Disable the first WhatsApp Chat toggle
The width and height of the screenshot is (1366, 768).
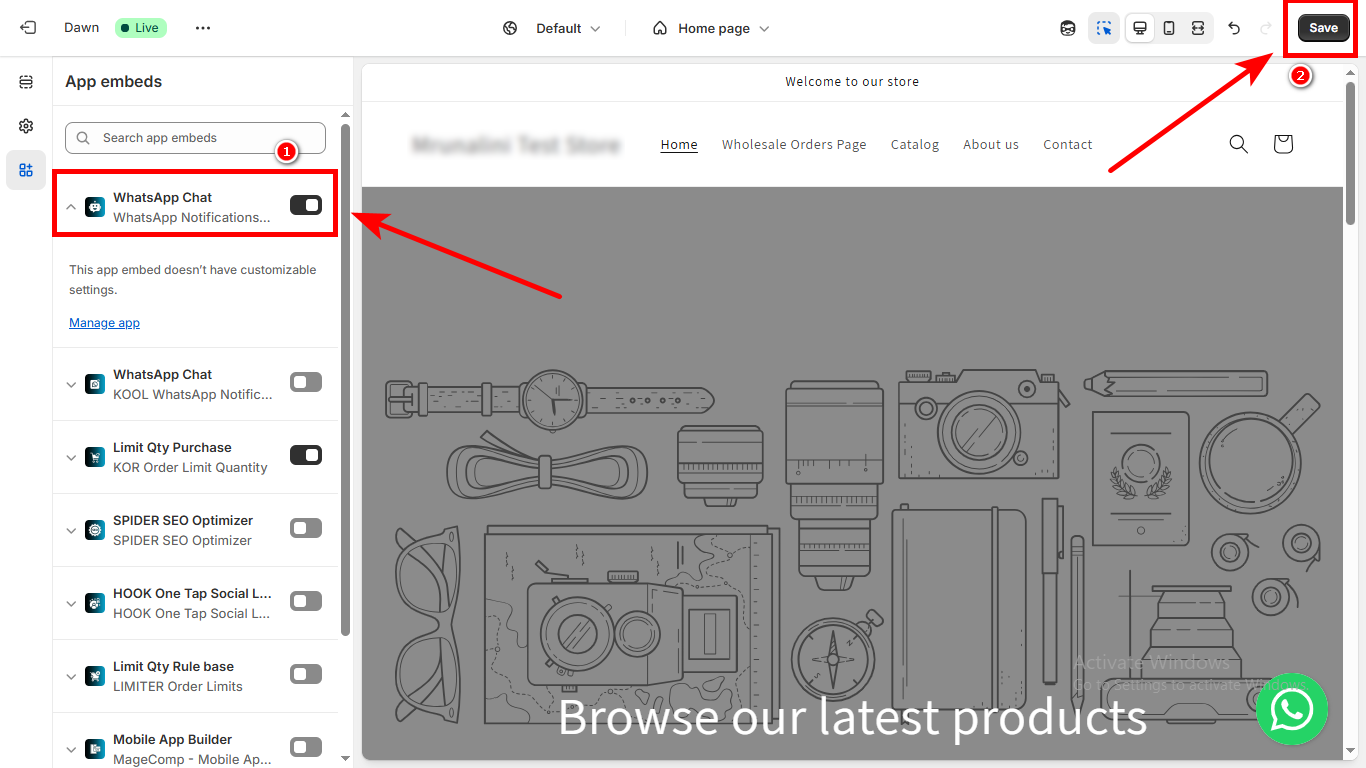coord(306,205)
